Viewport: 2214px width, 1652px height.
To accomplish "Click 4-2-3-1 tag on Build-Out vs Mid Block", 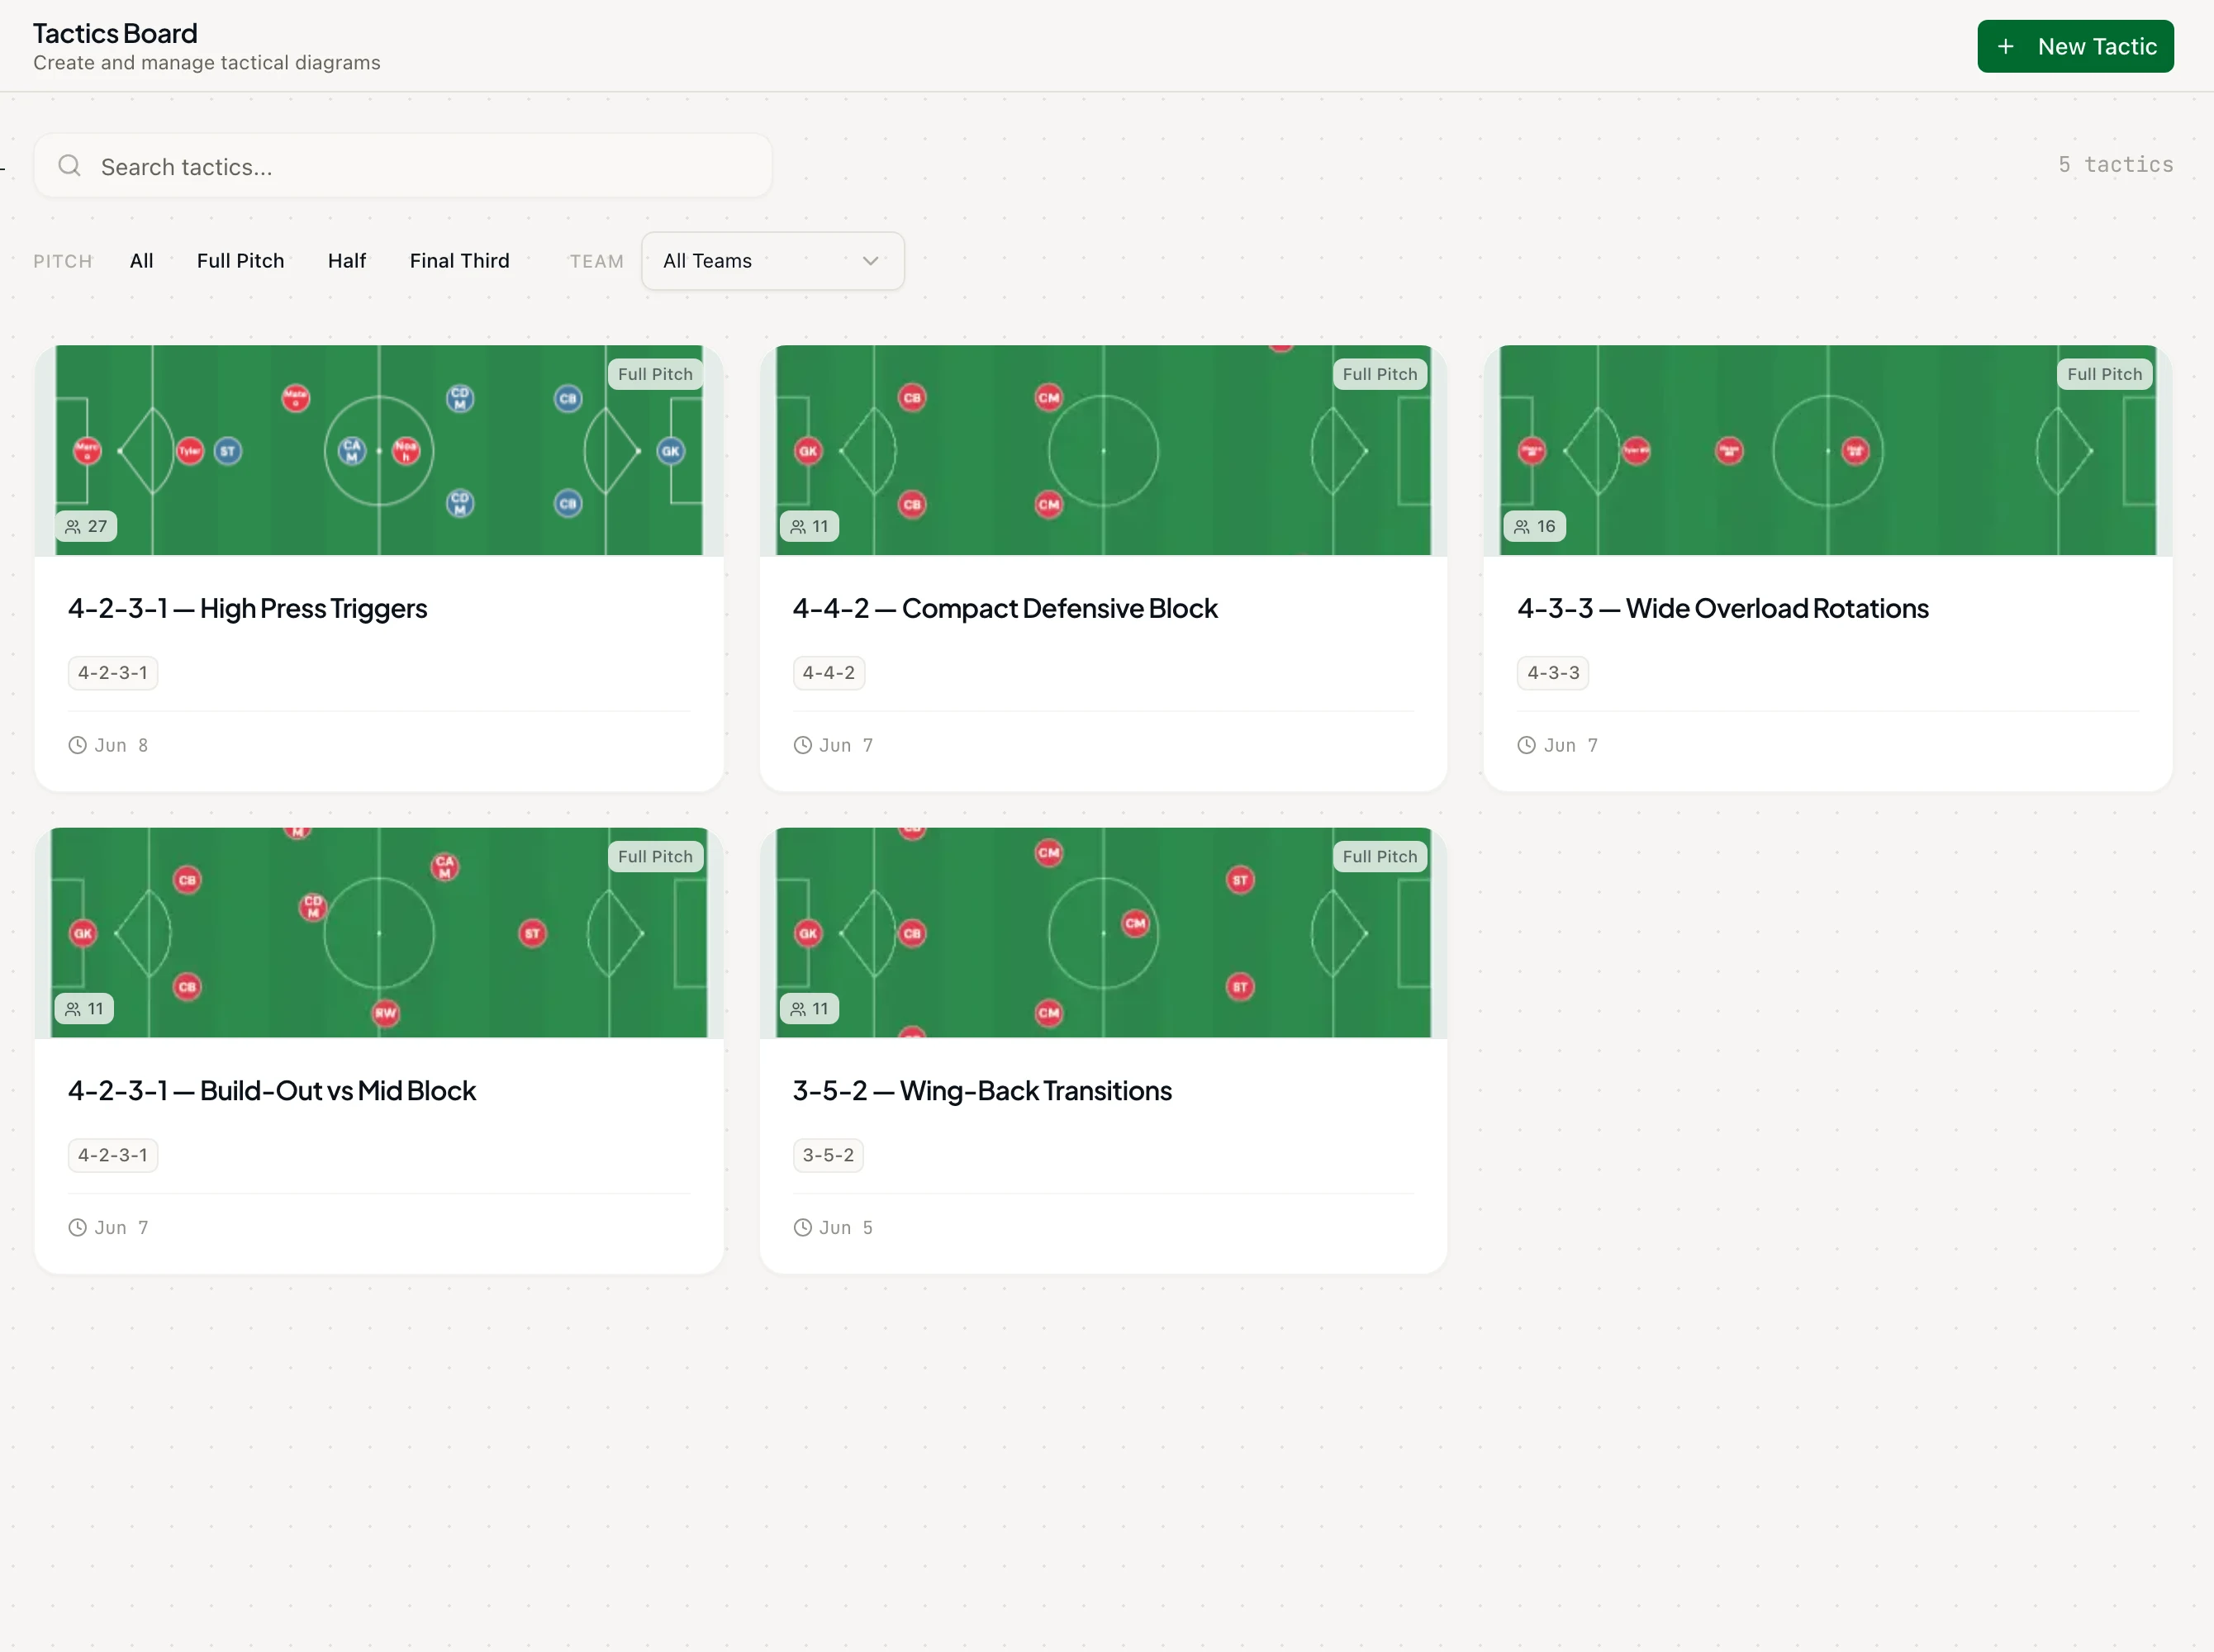I will (x=113, y=1155).
